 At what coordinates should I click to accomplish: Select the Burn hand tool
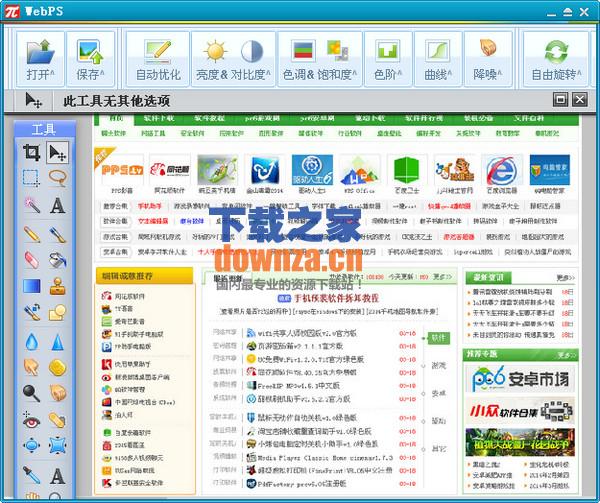[x=57, y=393]
